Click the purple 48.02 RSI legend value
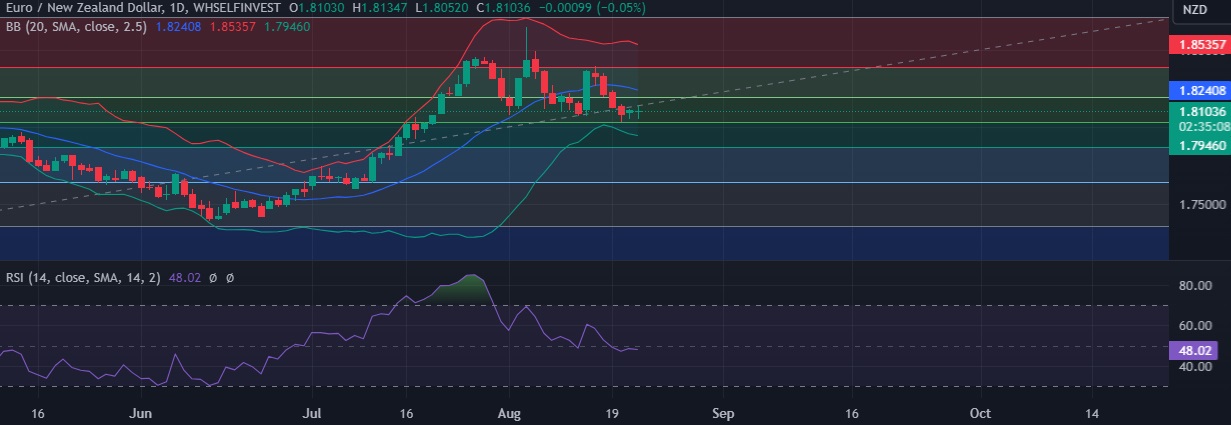The height and width of the screenshot is (425, 1231). tap(186, 277)
